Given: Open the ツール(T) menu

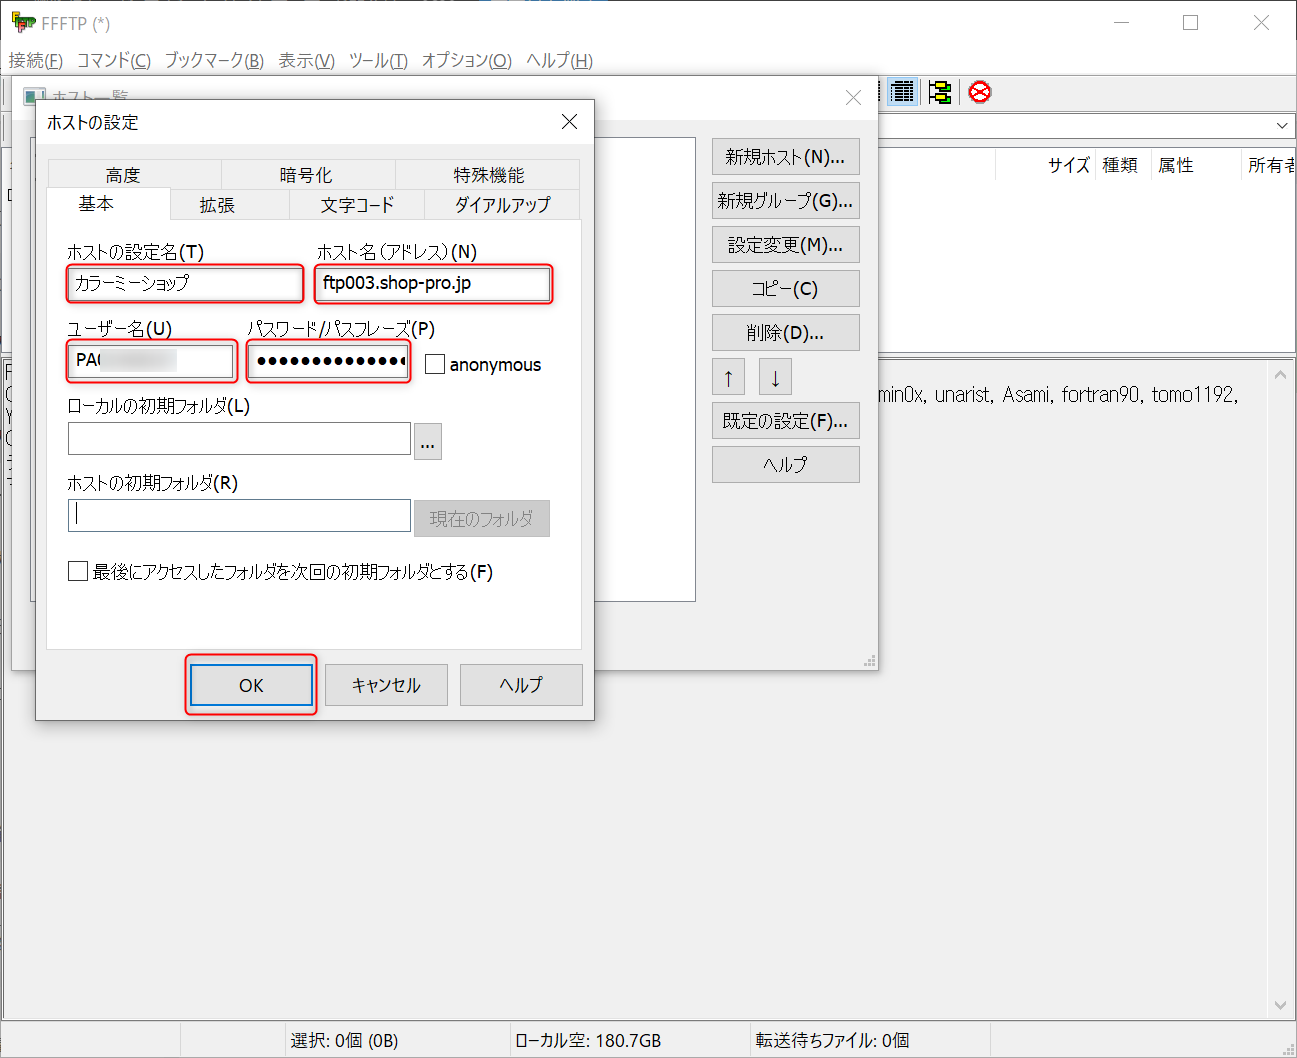Looking at the screenshot, I should (x=378, y=60).
